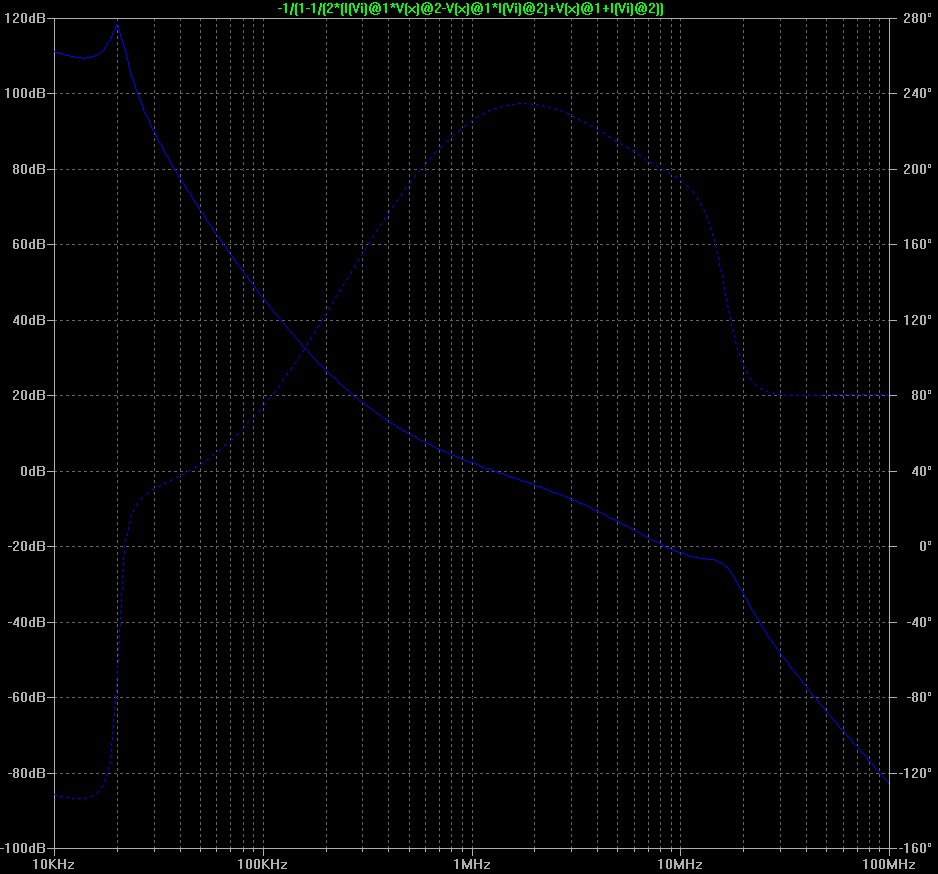938x874 pixels.
Task: Click the 40dB left axis label
Action: 29,320
